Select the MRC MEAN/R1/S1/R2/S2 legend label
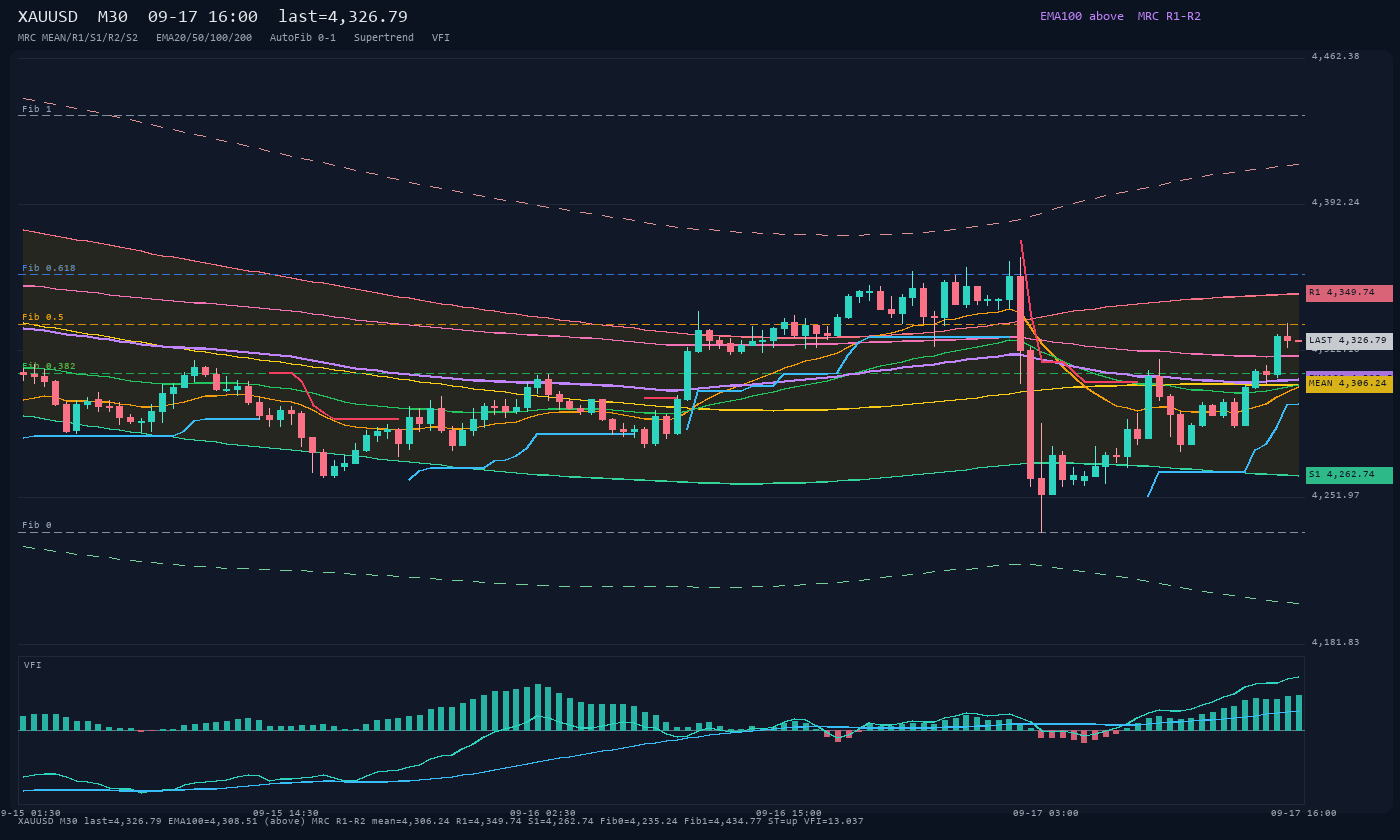The image size is (1400, 840). tap(78, 37)
